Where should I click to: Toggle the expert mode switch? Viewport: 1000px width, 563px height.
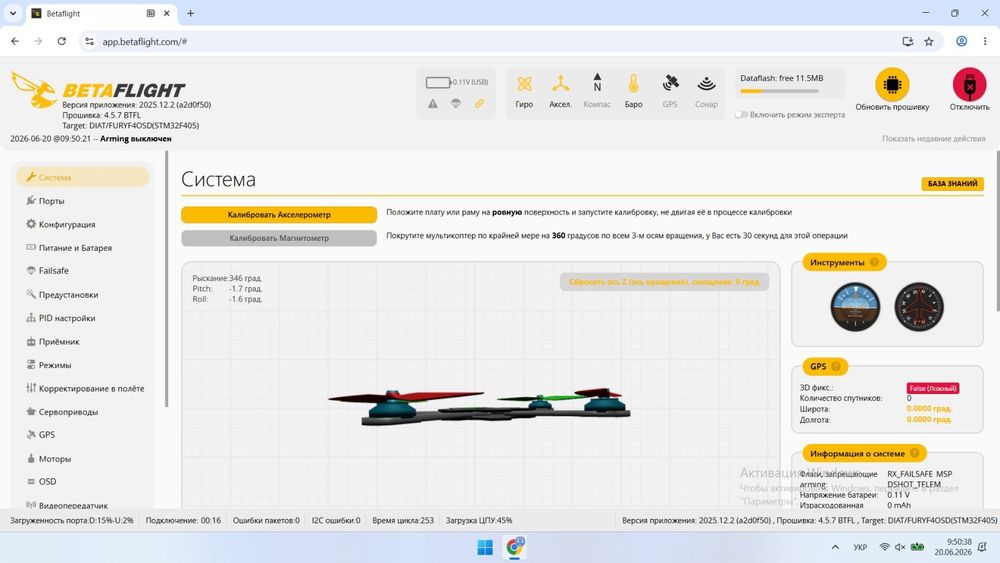click(740, 115)
